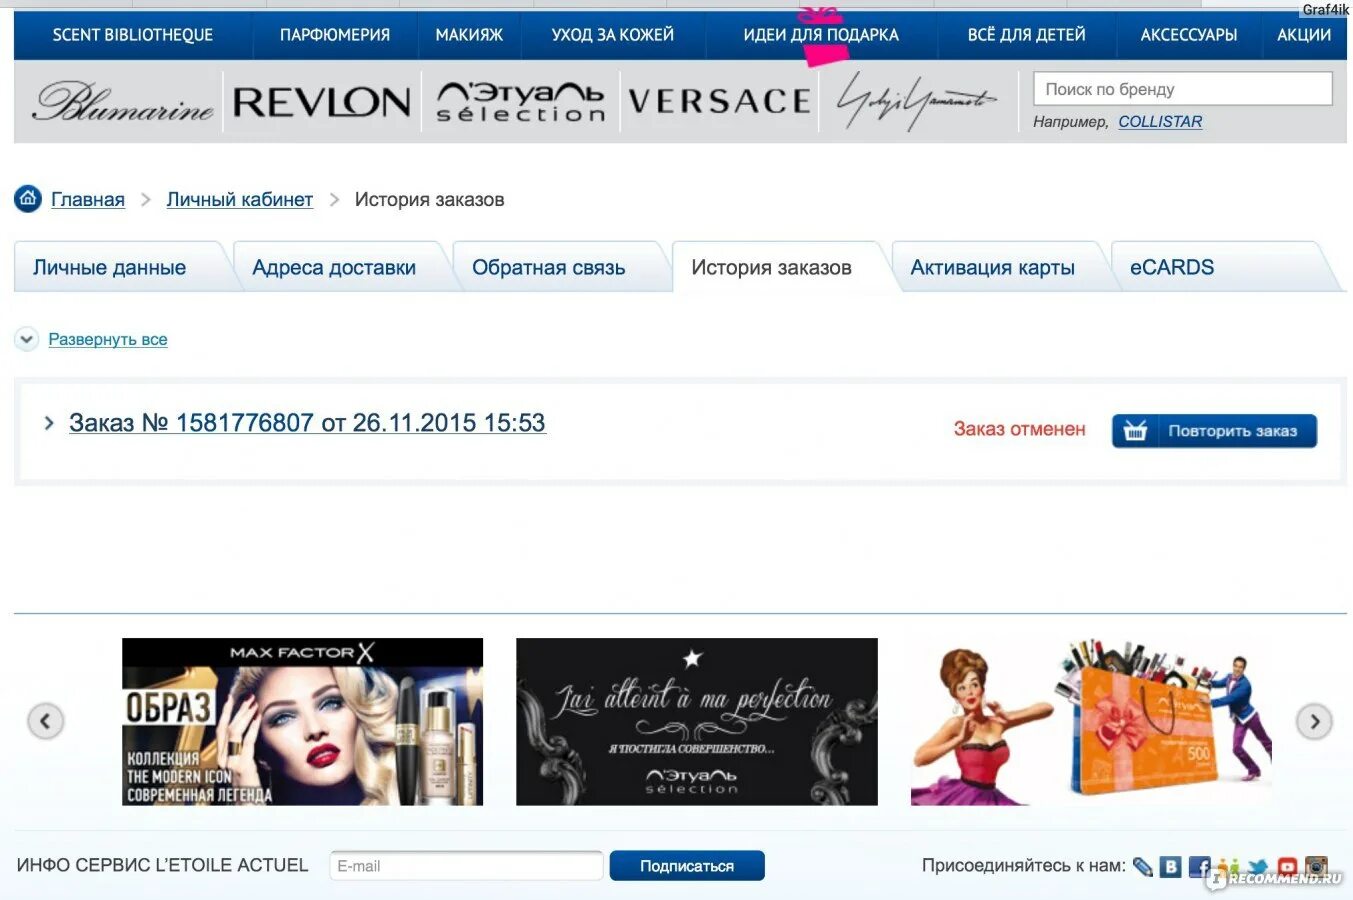Open МАКИЯЖ menu
Screen dimensions: 1353x900
click(469, 35)
